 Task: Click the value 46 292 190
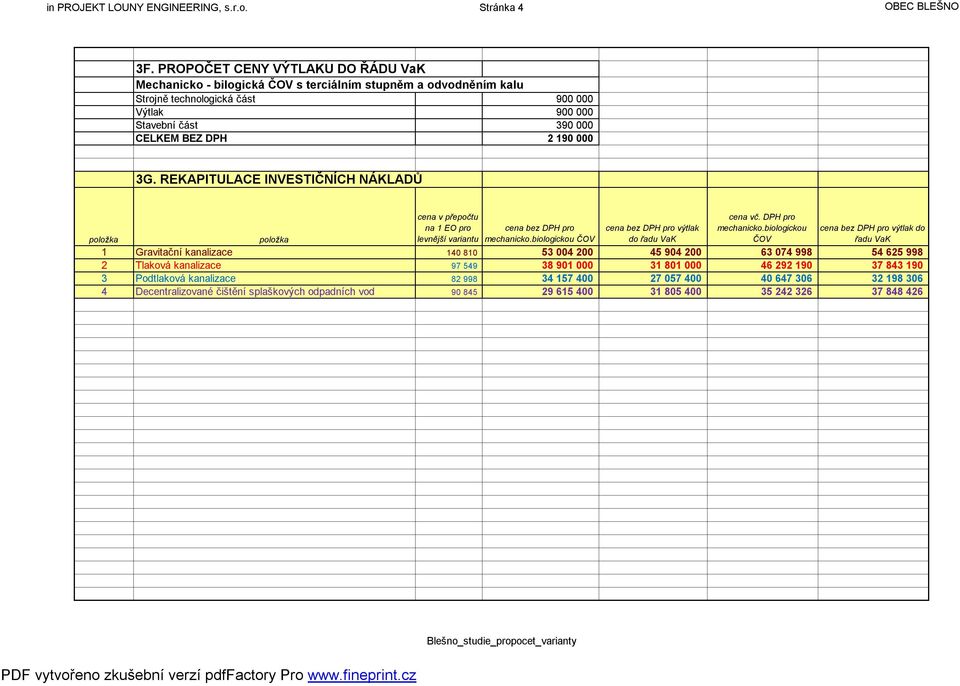(786, 265)
